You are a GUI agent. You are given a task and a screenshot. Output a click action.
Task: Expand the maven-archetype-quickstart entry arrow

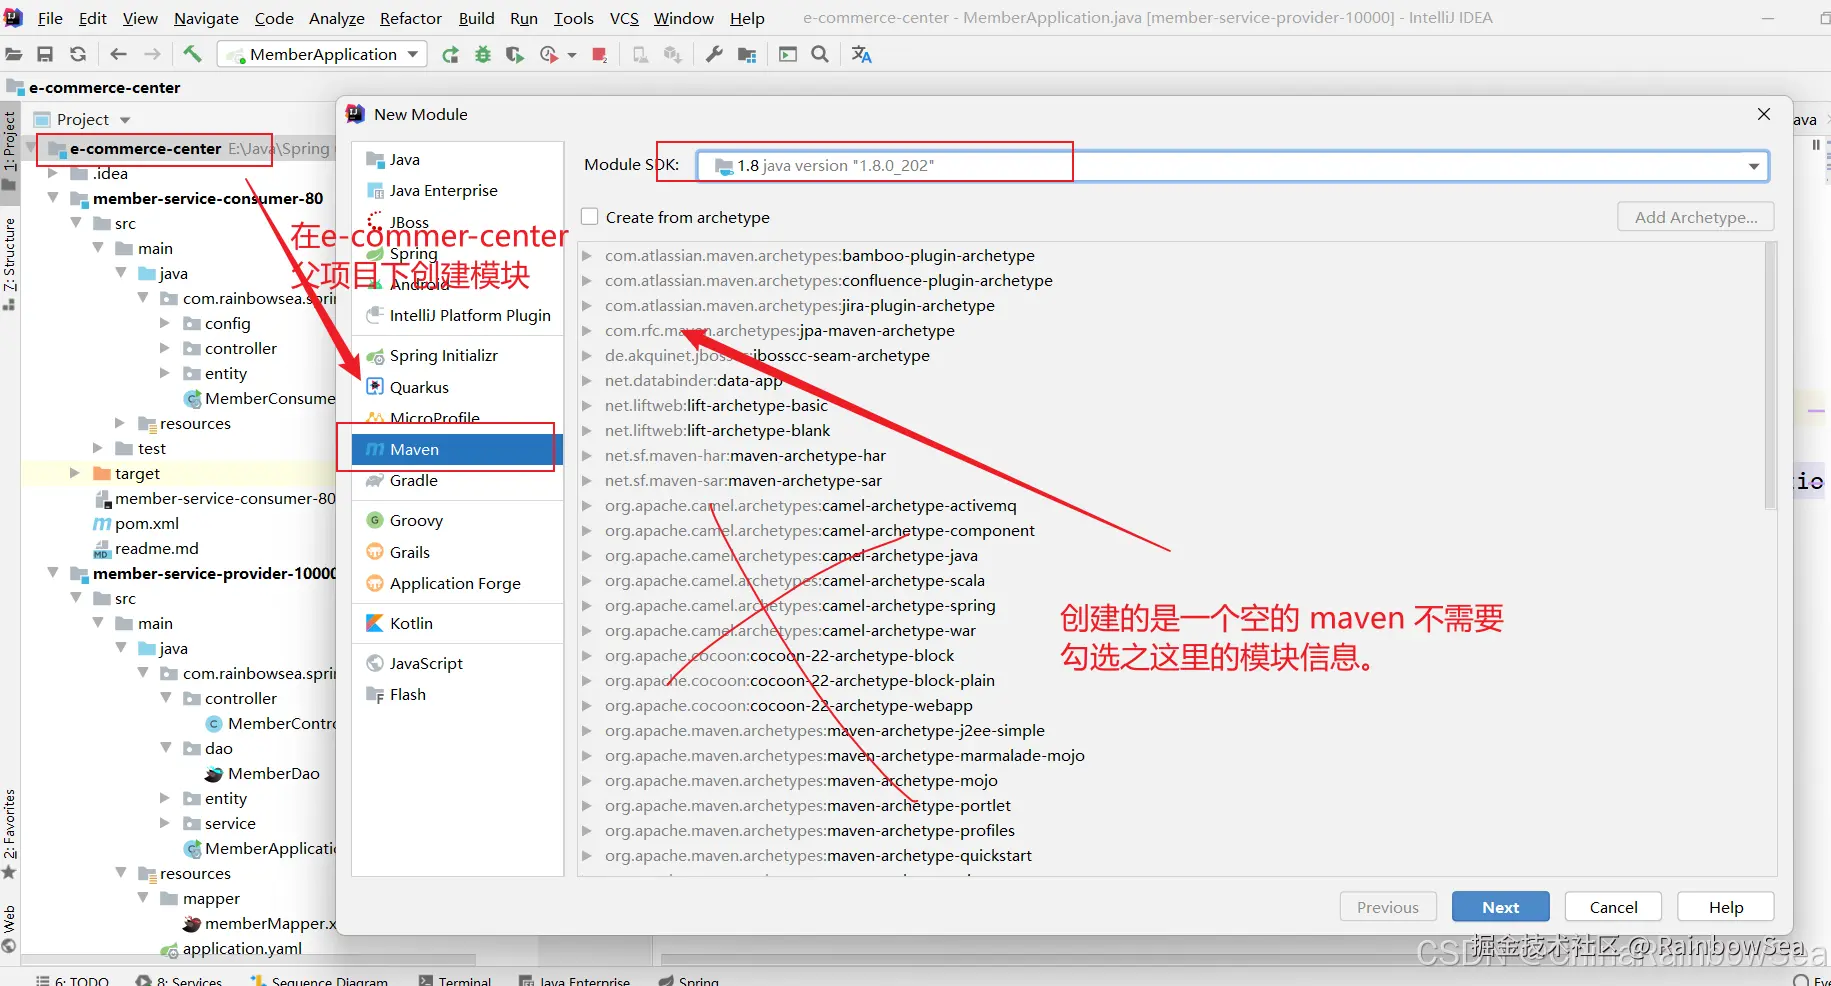click(587, 856)
